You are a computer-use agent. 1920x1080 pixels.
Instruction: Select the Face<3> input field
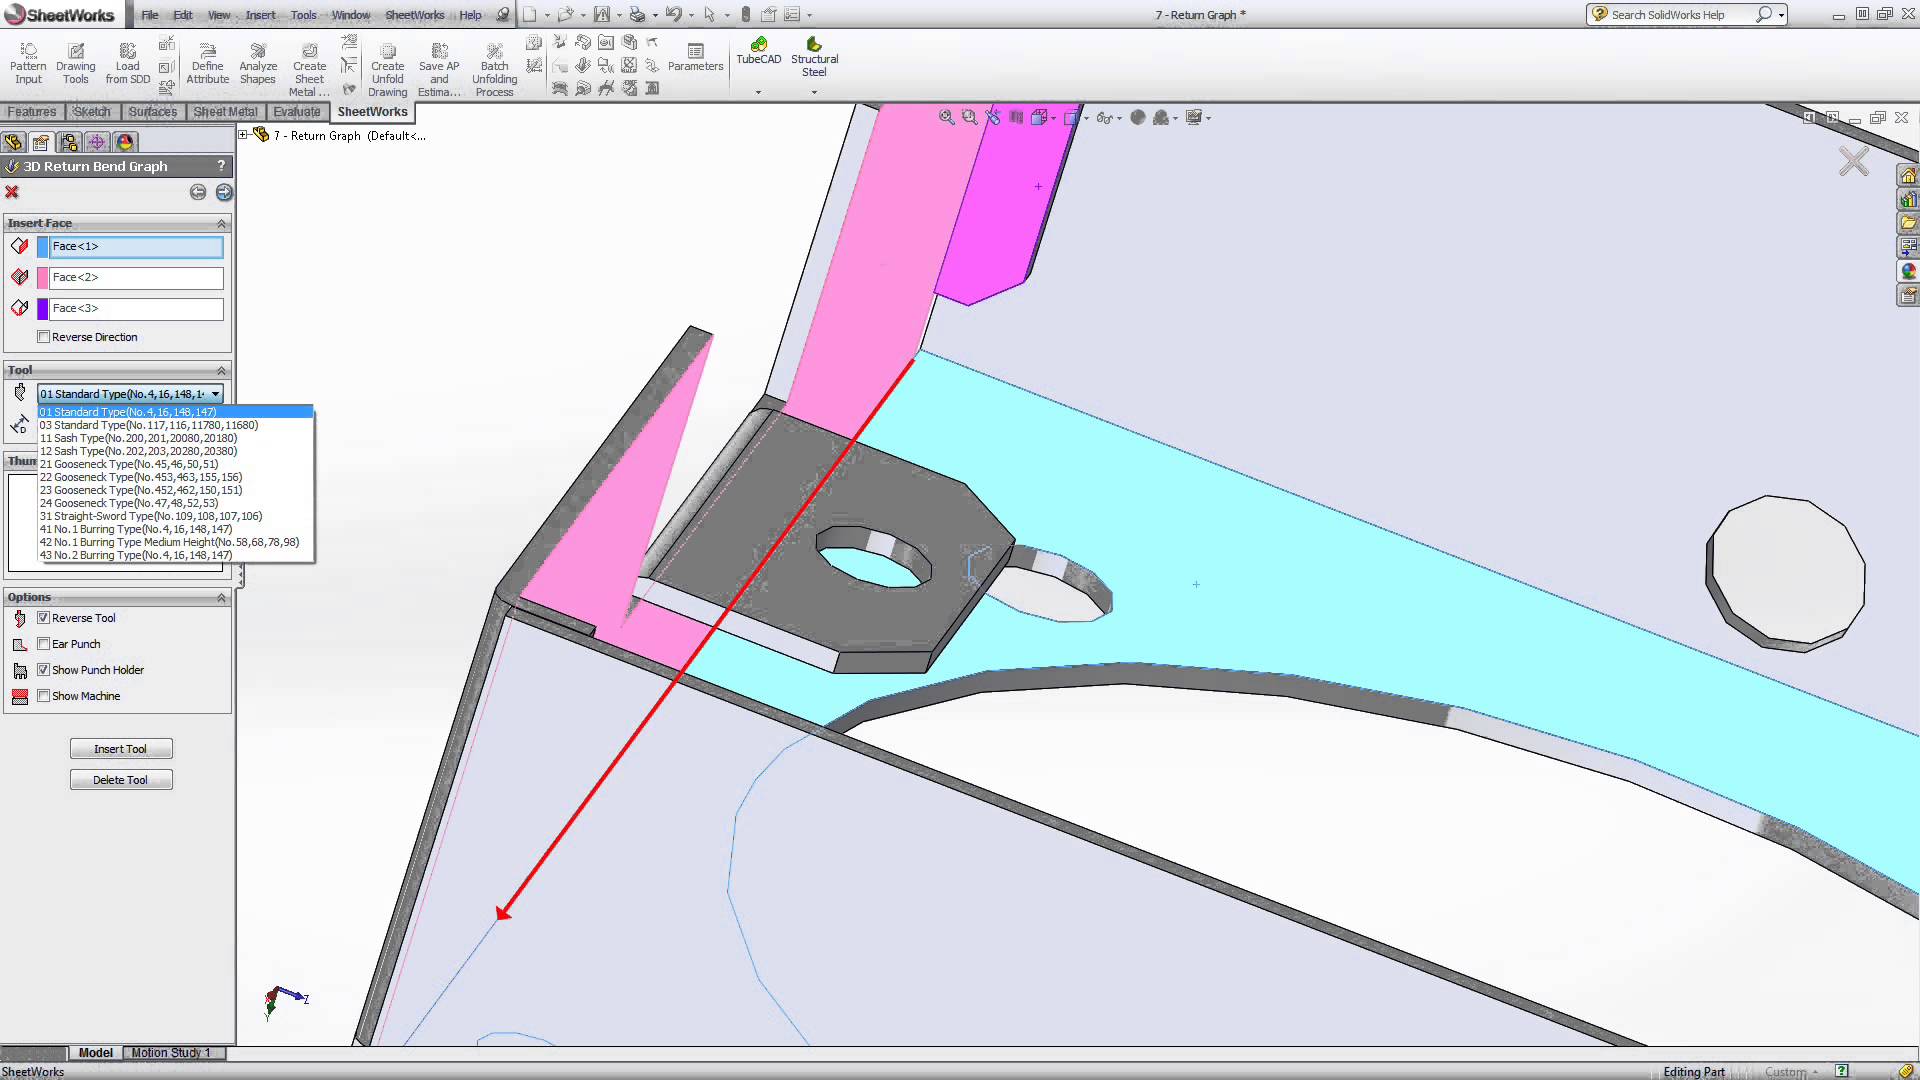tap(136, 309)
